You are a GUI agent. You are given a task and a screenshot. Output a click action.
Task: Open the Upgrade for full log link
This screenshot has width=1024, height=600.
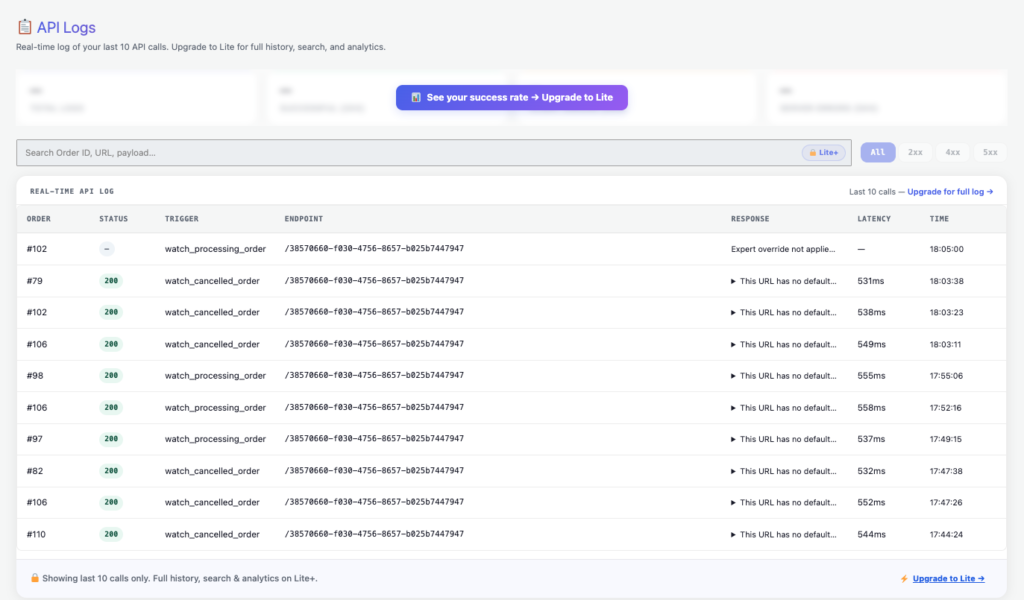point(950,192)
